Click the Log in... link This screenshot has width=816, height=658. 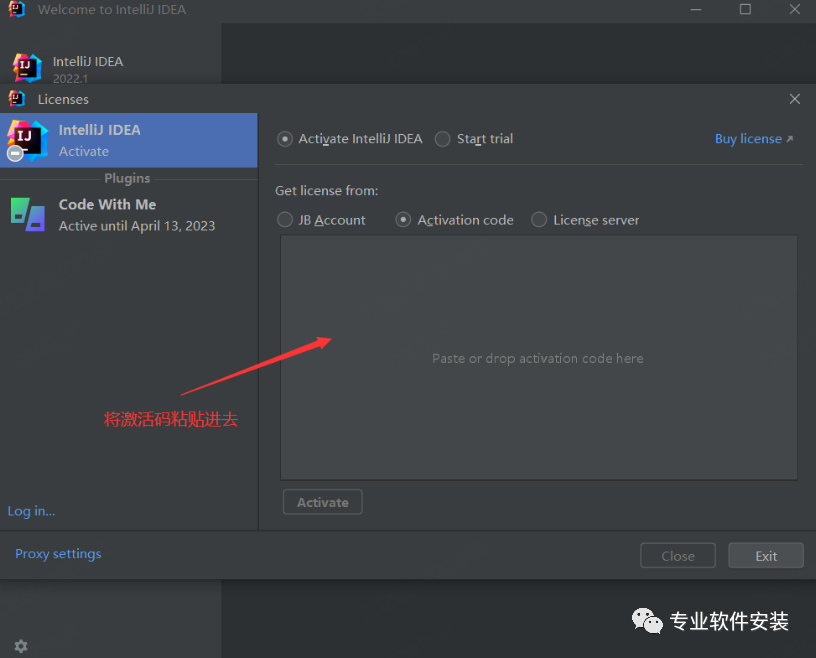32,511
